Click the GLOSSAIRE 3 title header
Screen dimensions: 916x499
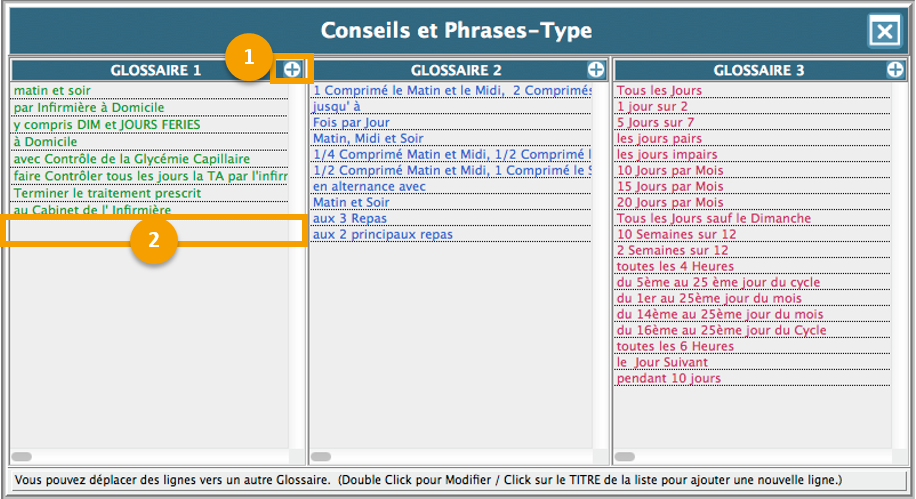[758, 70]
